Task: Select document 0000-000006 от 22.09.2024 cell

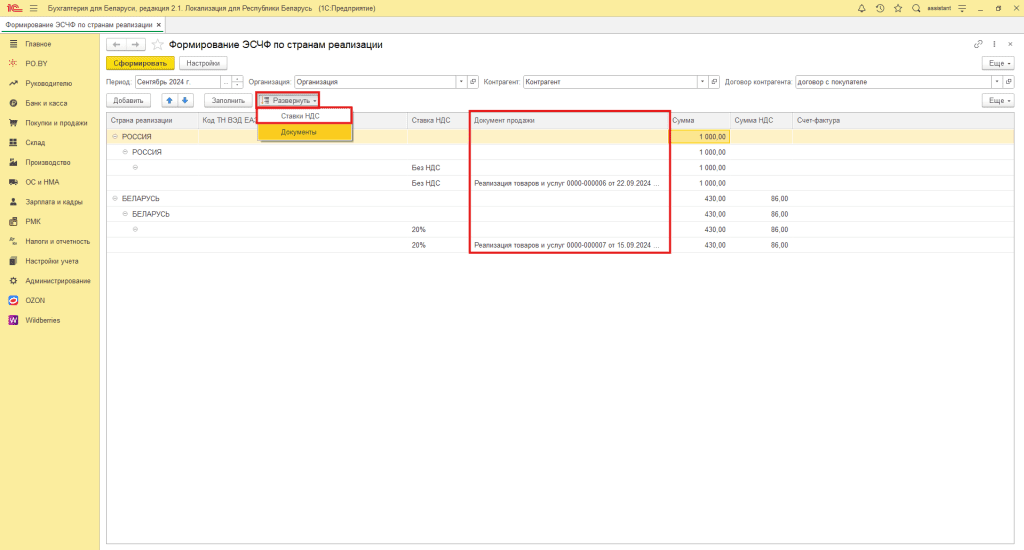Action: pyautogui.click(x=569, y=184)
